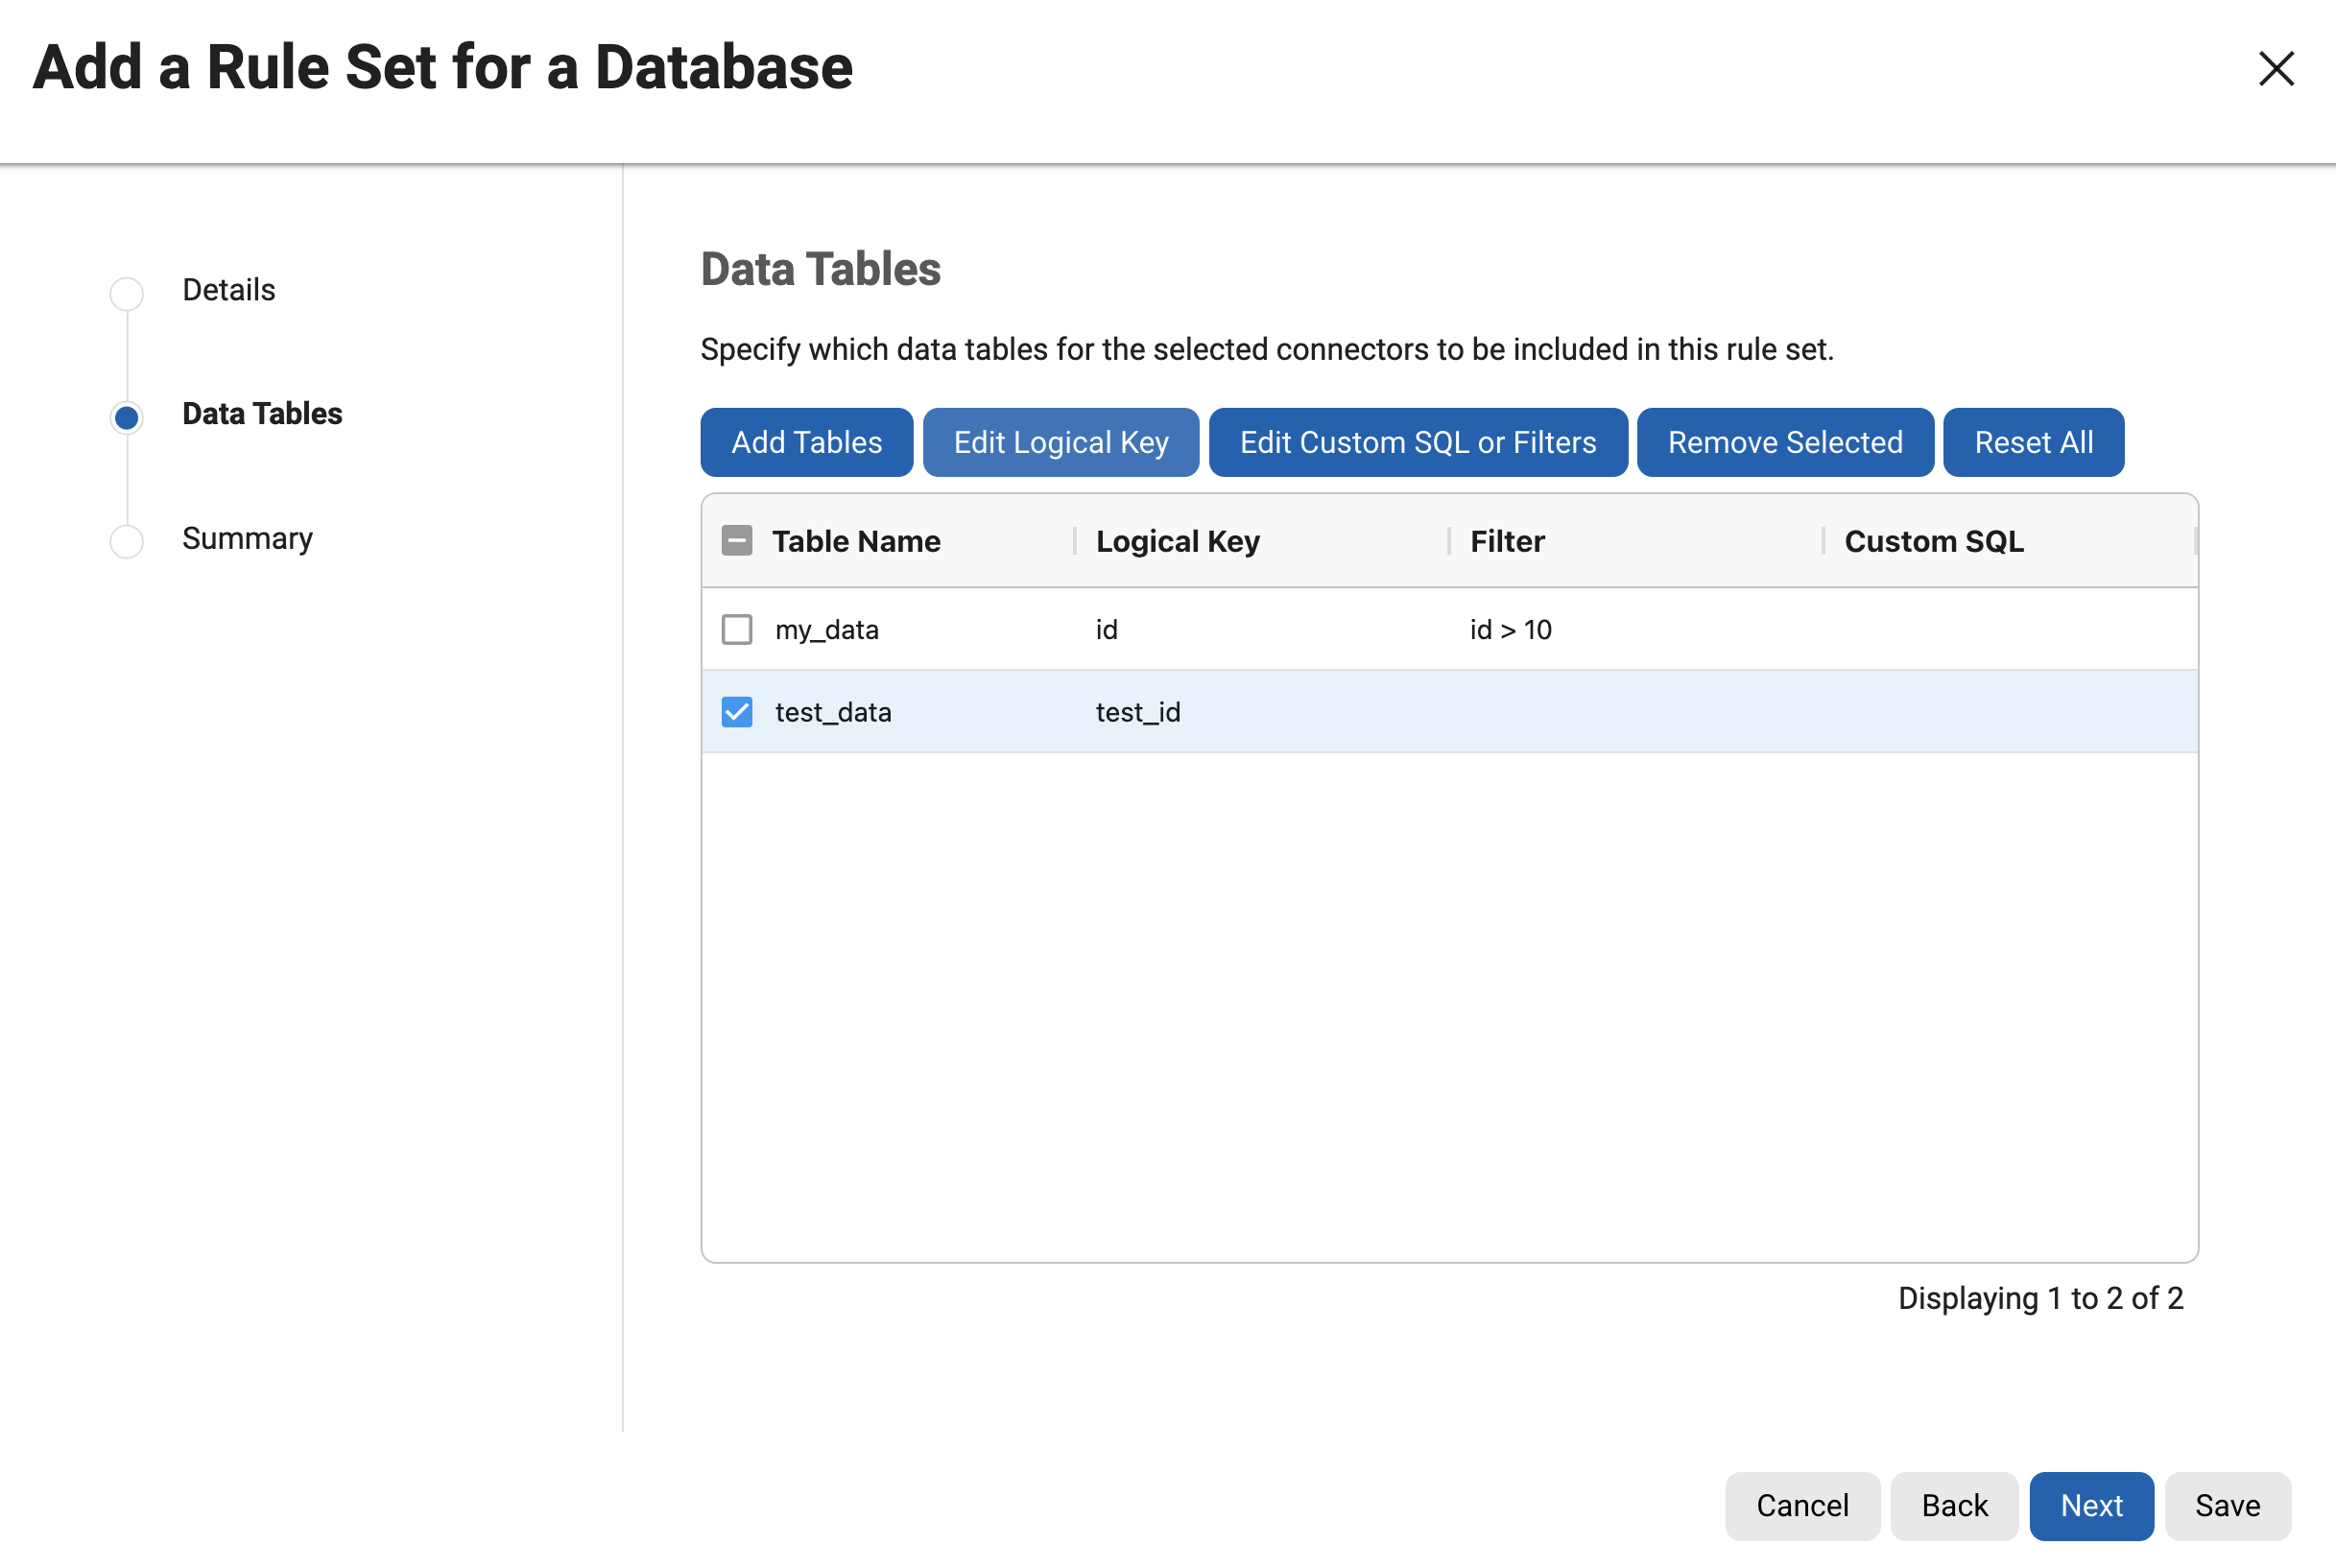The width and height of the screenshot is (2336, 1568).
Task: Click the Filter column header
Action: (x=1507, y=541)
